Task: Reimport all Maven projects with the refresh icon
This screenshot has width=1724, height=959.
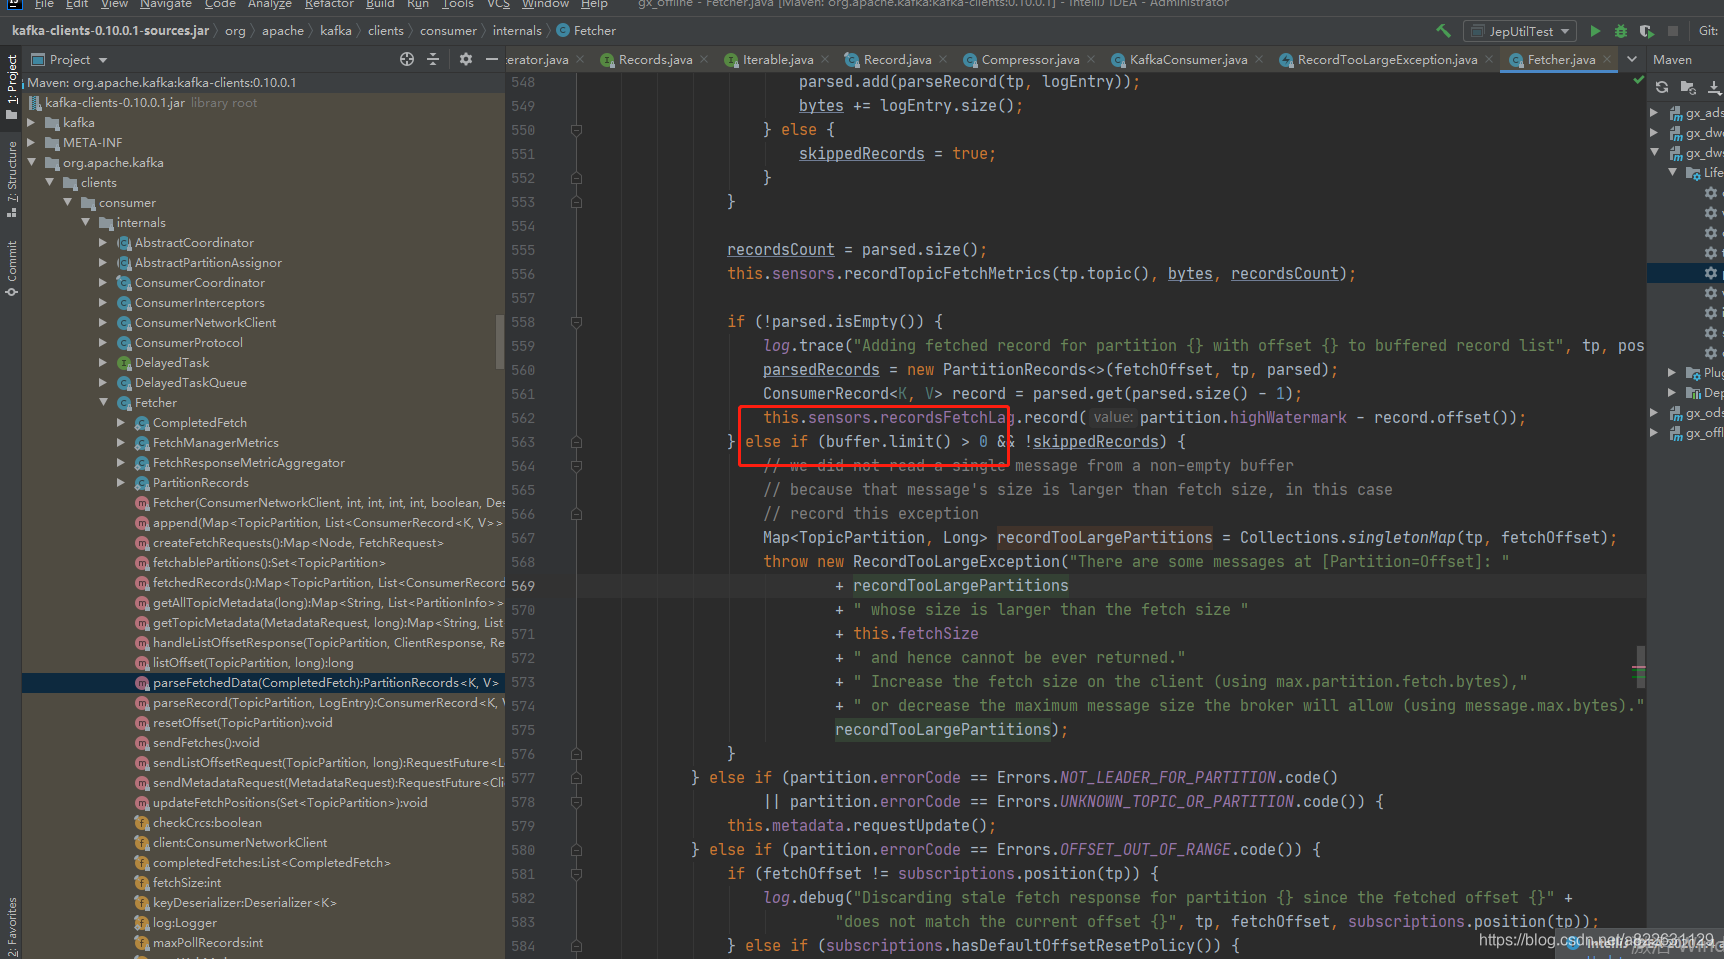Action: (1662, 87)
